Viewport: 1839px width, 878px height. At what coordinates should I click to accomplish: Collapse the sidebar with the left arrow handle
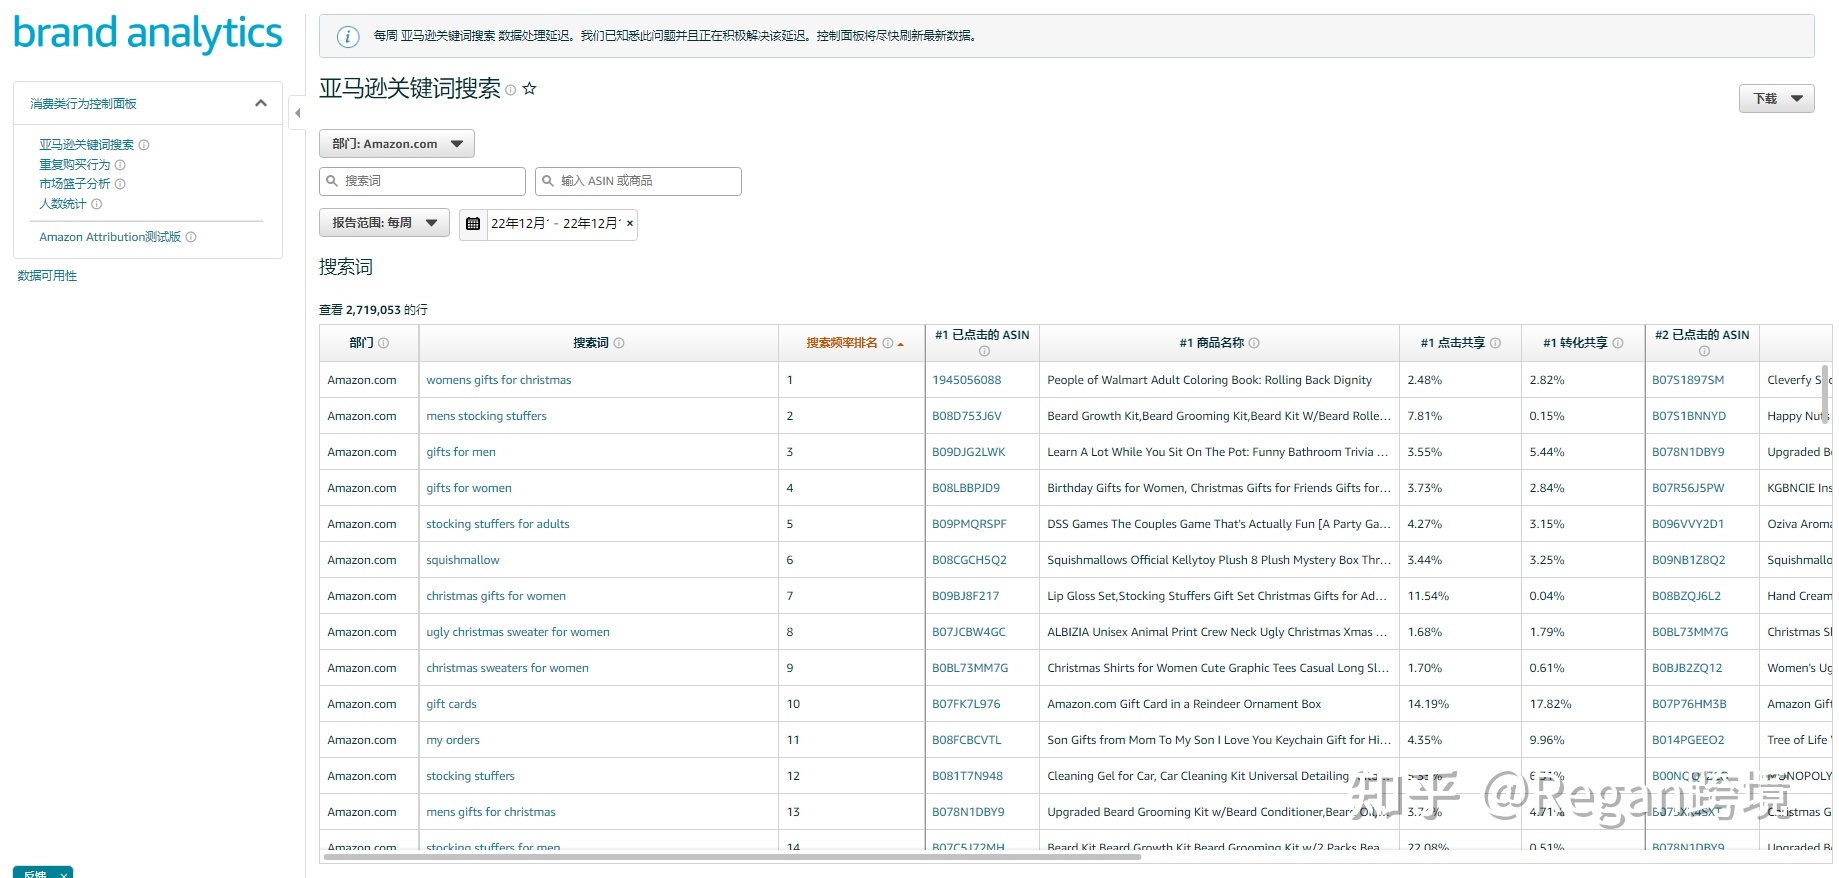click(297, 113)
